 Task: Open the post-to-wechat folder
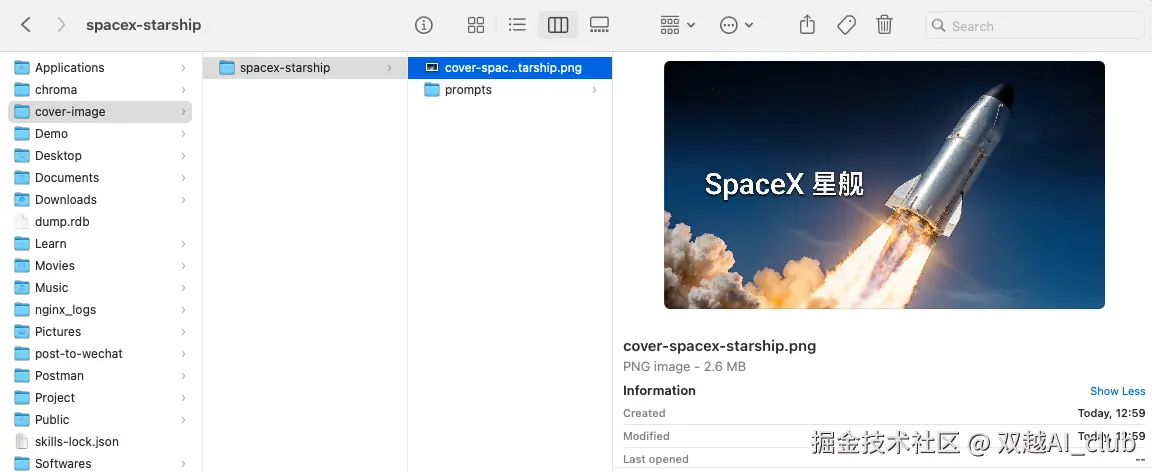coord(100,354)
